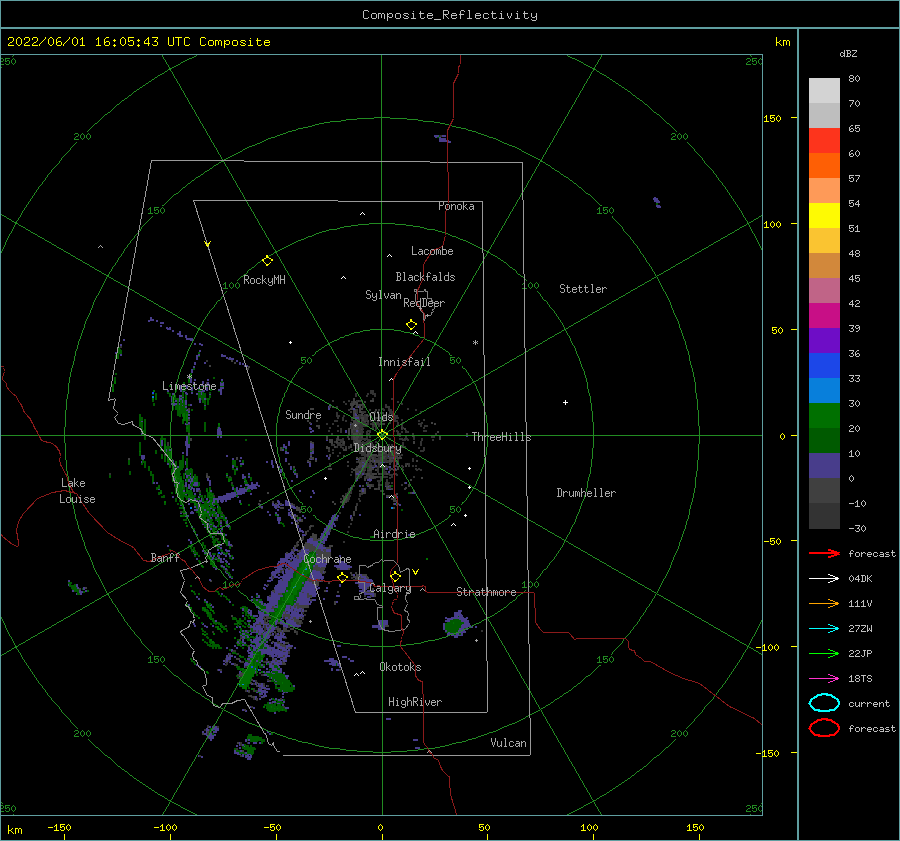Click the Banff label
This screenshot has height=841, width=900.
pyautogui.click(x=165, y=557)
